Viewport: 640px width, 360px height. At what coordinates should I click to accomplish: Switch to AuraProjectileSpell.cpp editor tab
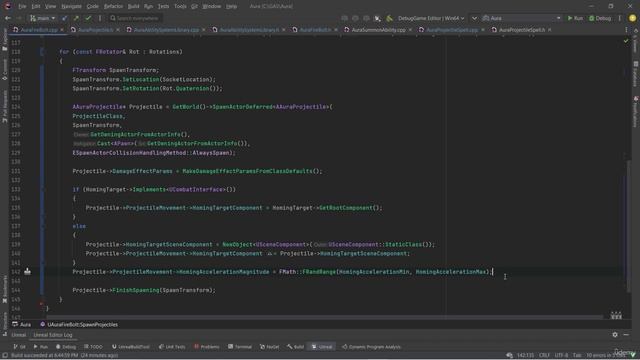click(x=452, y=30)
